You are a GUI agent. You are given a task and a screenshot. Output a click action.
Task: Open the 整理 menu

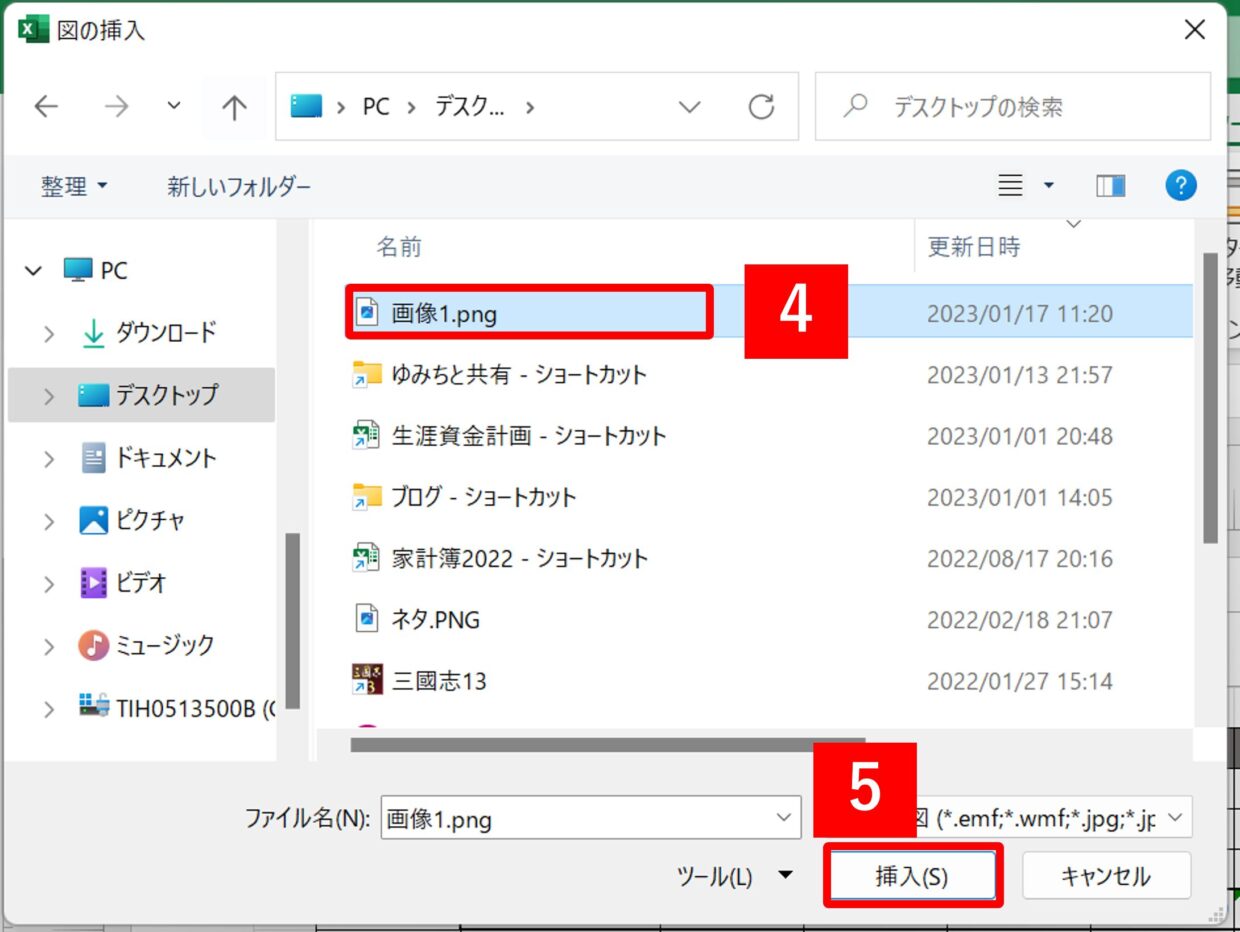coord(74,186)
